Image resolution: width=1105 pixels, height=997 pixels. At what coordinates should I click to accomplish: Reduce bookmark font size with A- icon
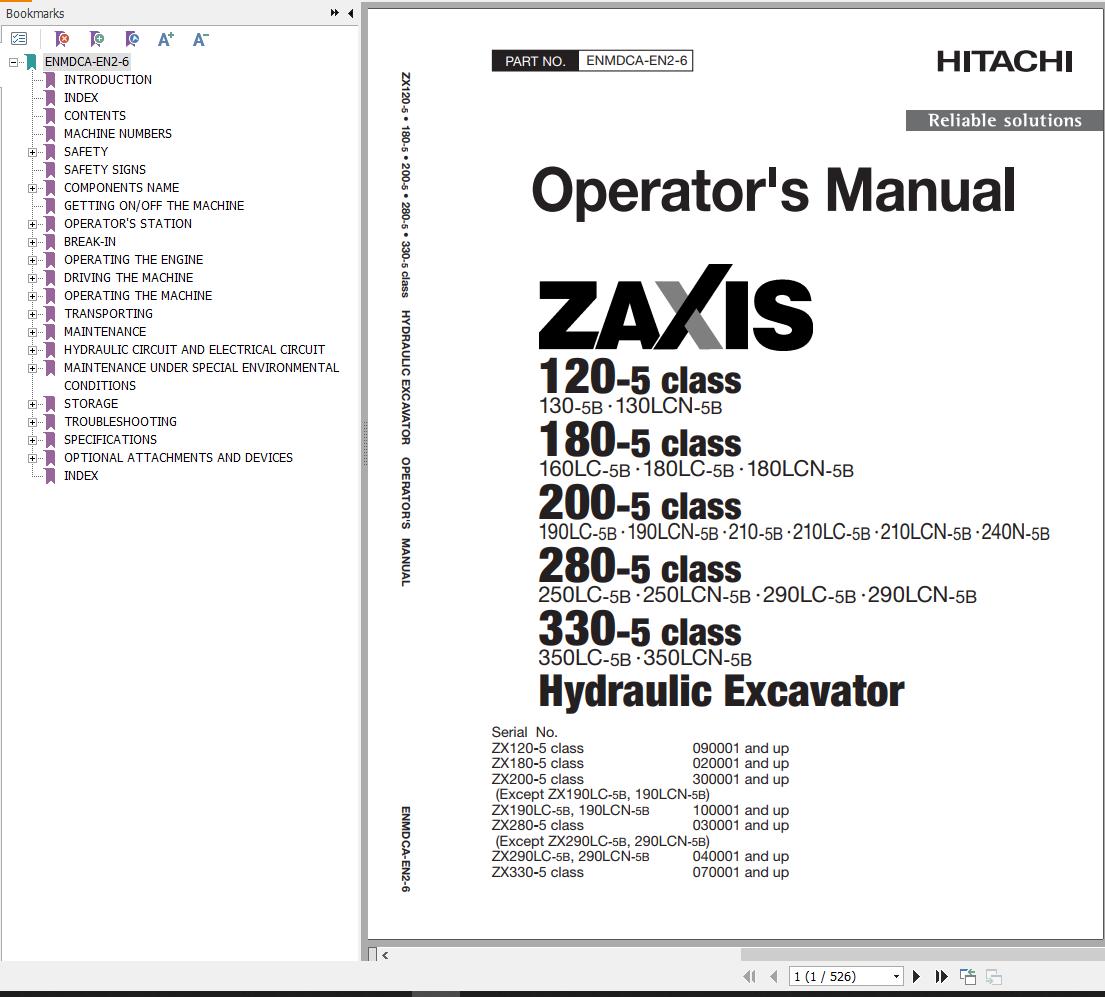click(200, 39)
